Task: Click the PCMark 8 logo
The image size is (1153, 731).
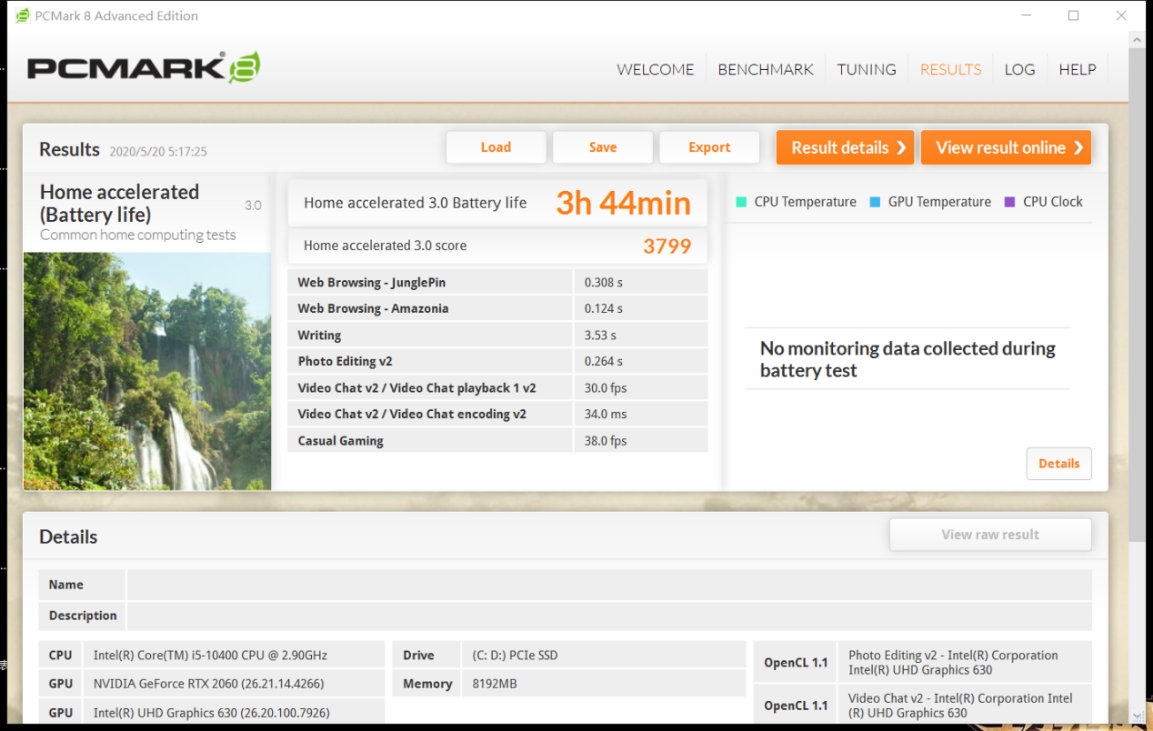Action: 143,68
